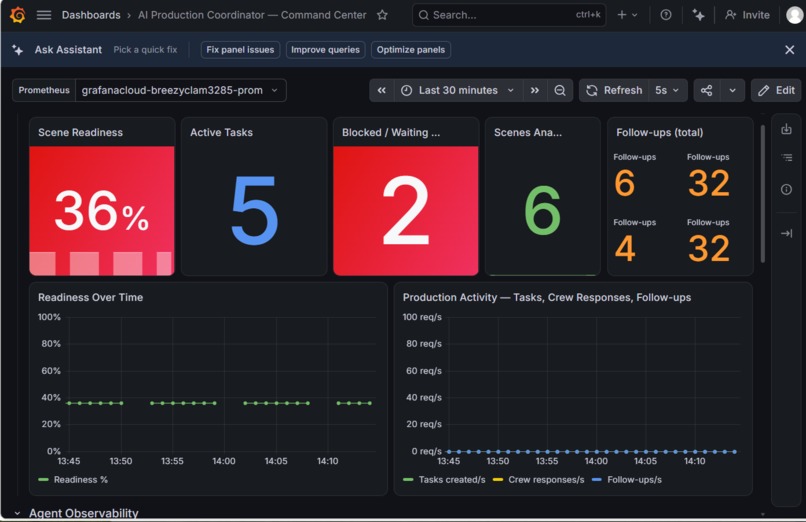Viewport: 806px width, 522px height.
Task: Open Active Tasks panel title
Action: pos(222,133)
